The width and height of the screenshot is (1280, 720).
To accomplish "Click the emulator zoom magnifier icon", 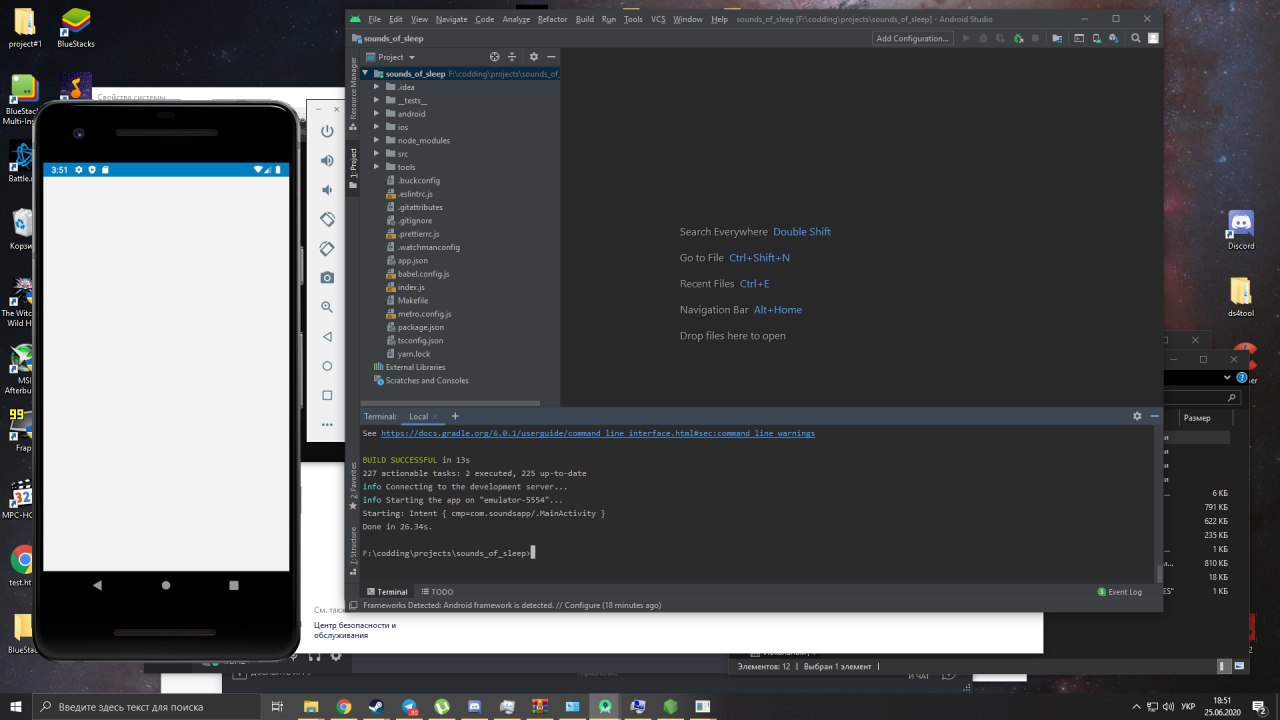I will [327, 307].
